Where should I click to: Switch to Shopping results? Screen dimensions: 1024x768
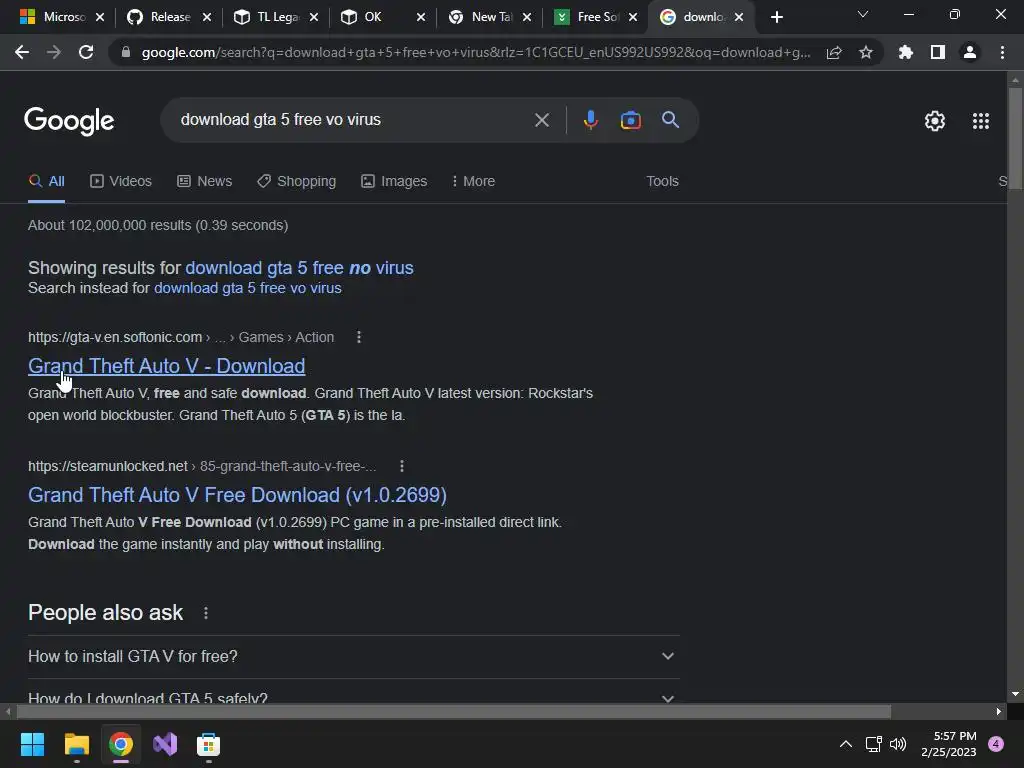296,182
